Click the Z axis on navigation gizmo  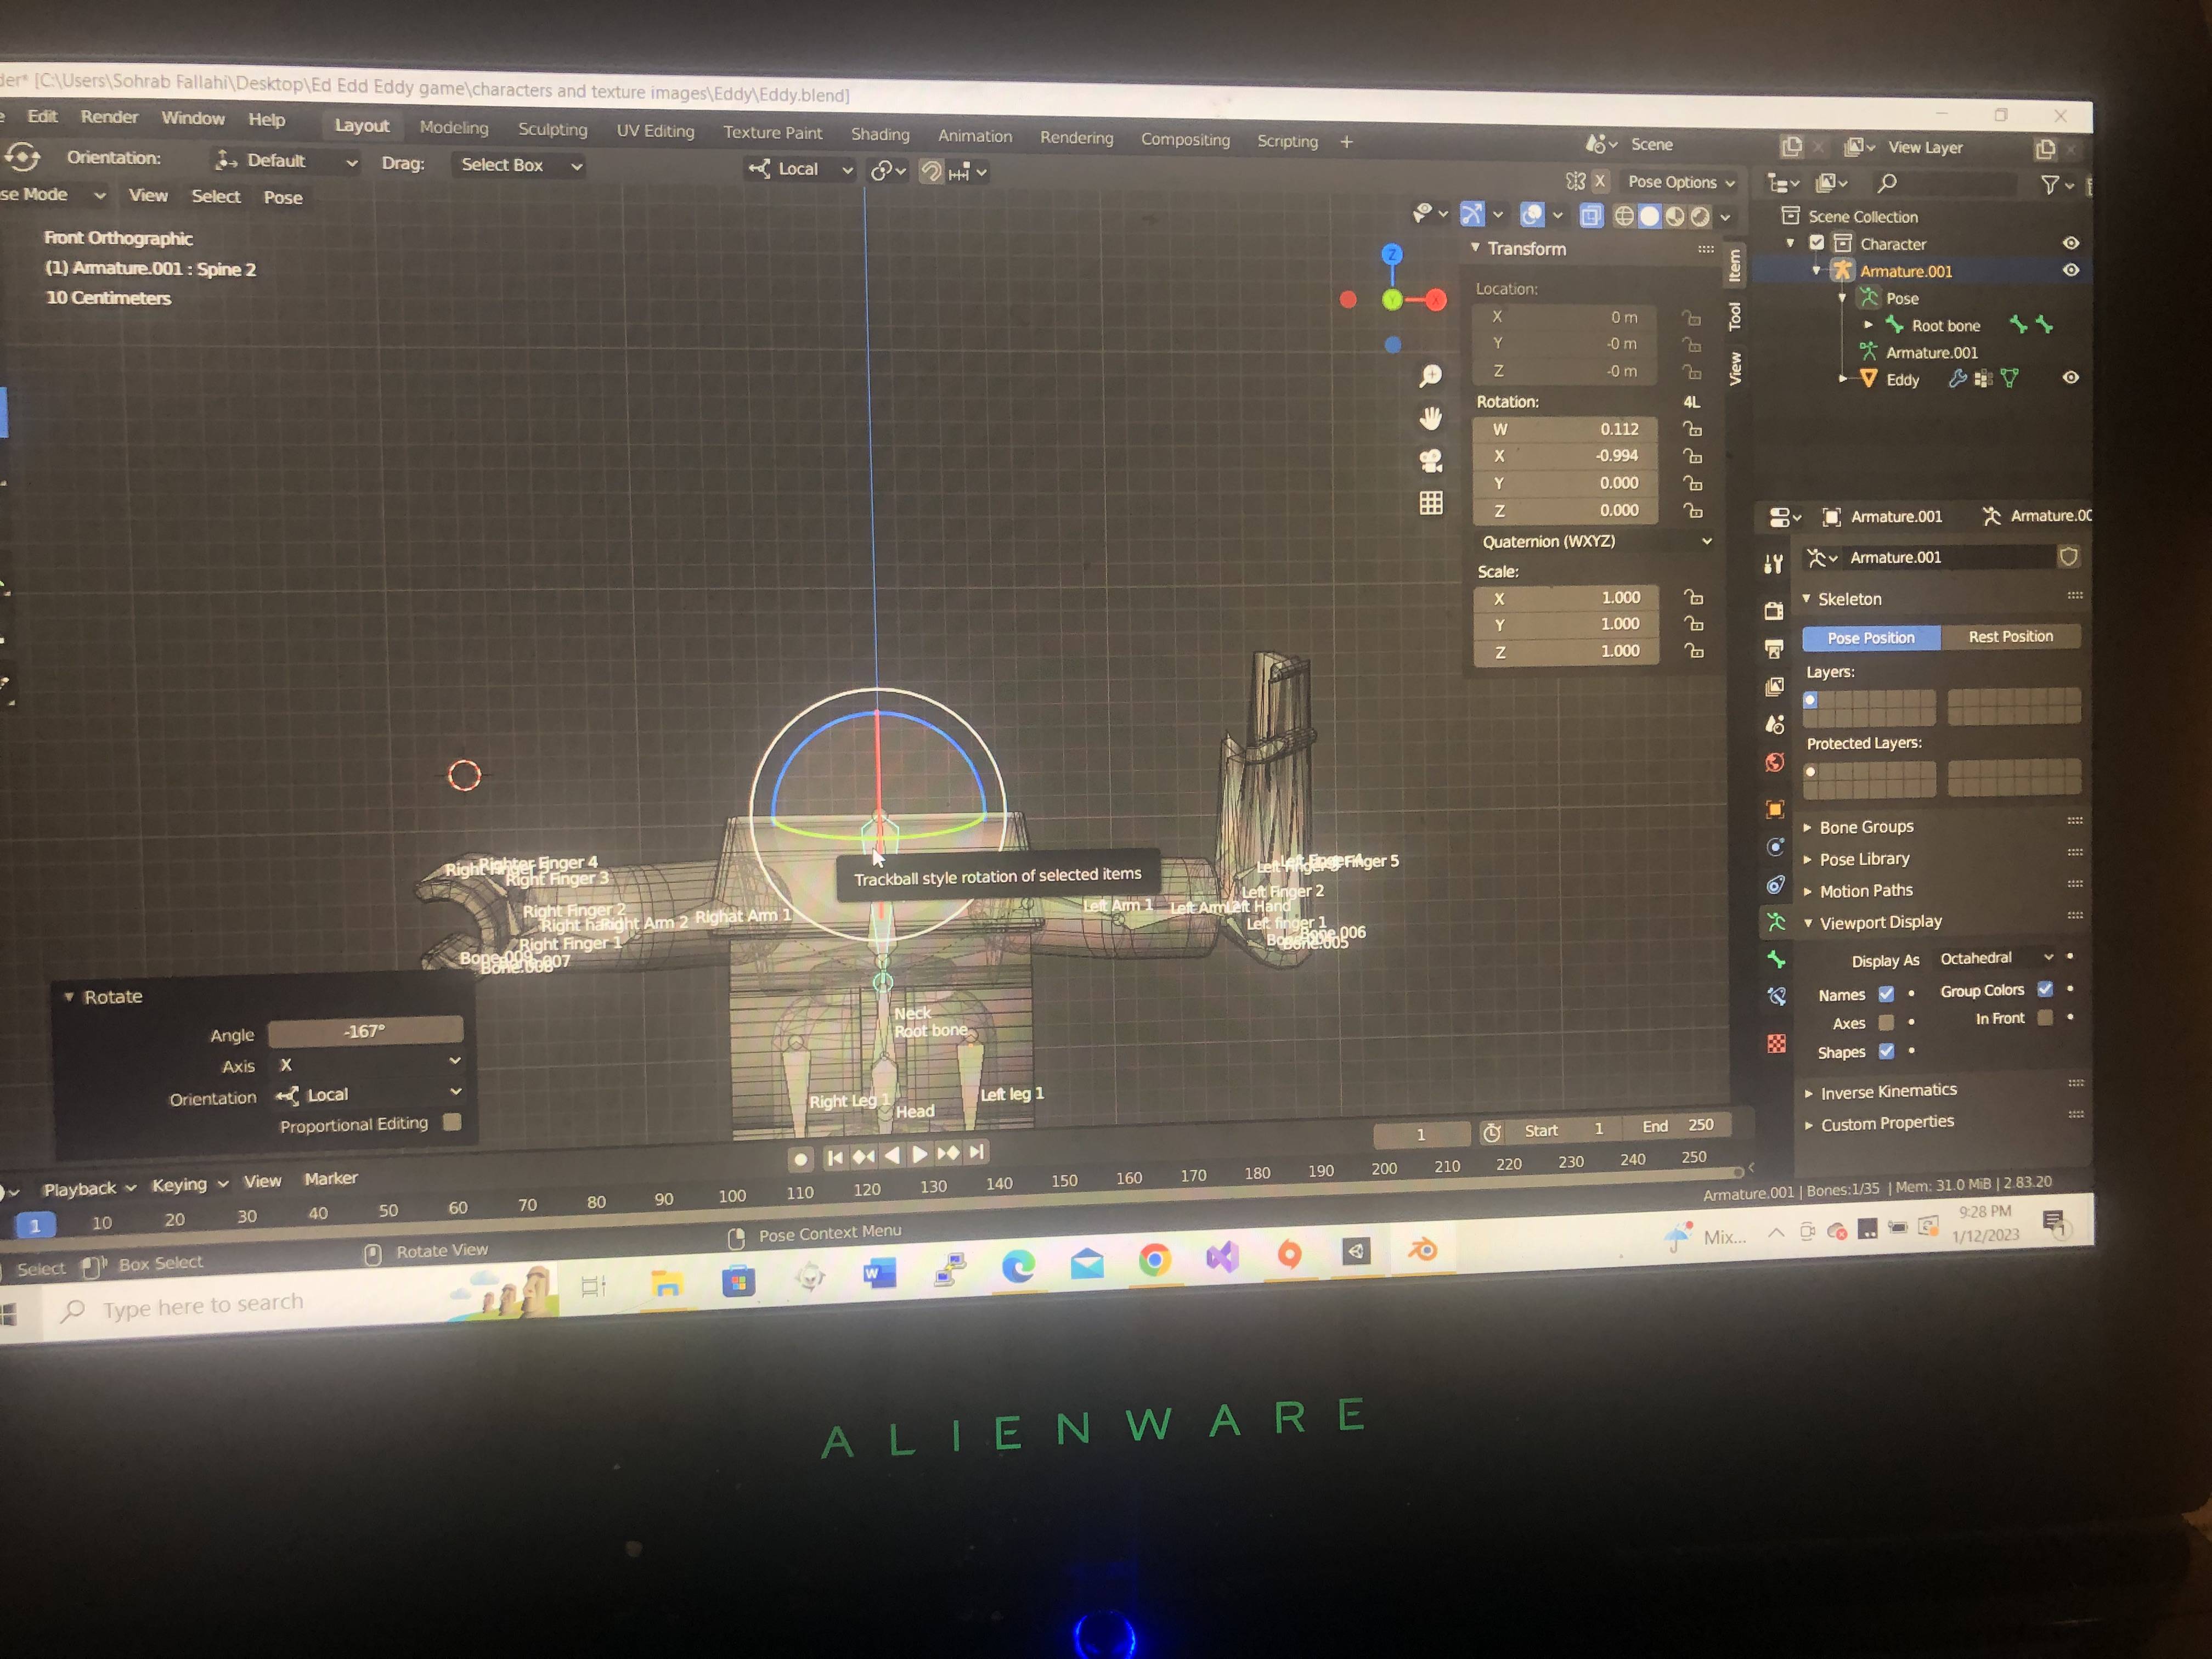point(1392,254)
